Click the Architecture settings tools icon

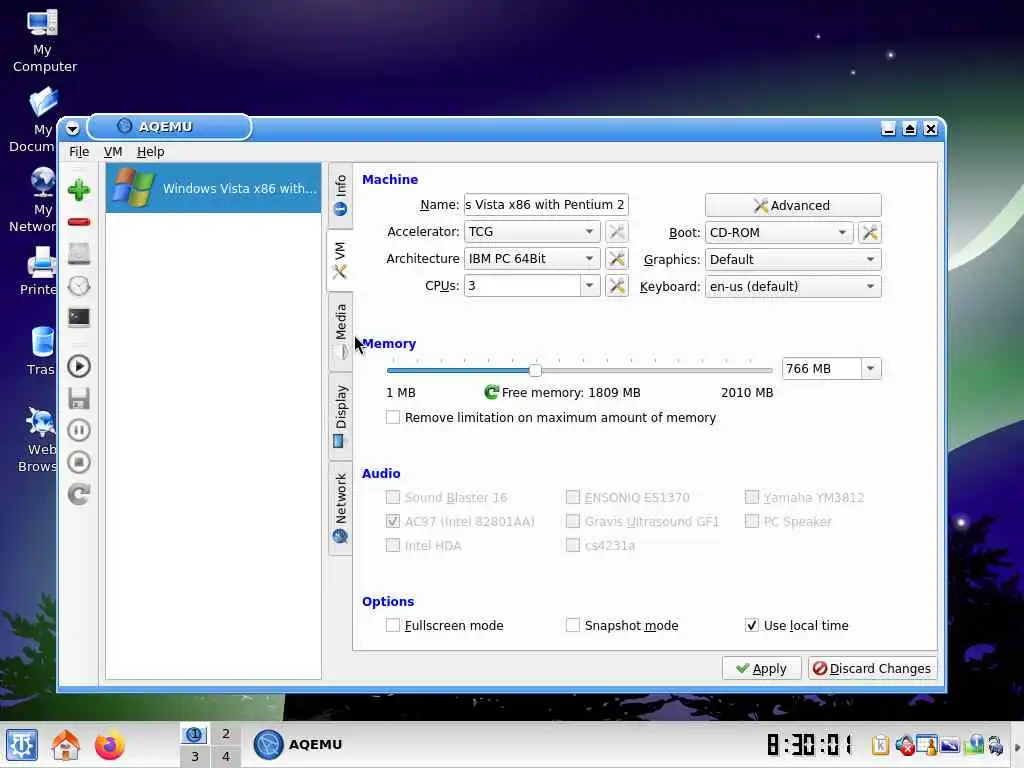616,259
